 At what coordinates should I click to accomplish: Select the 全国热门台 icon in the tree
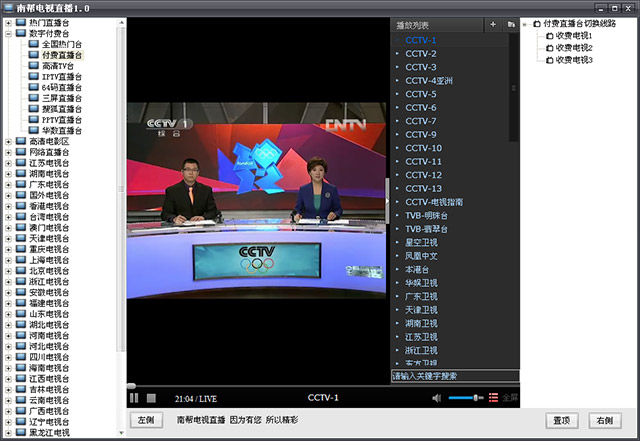pyautogui.click(x=34, y=44)
